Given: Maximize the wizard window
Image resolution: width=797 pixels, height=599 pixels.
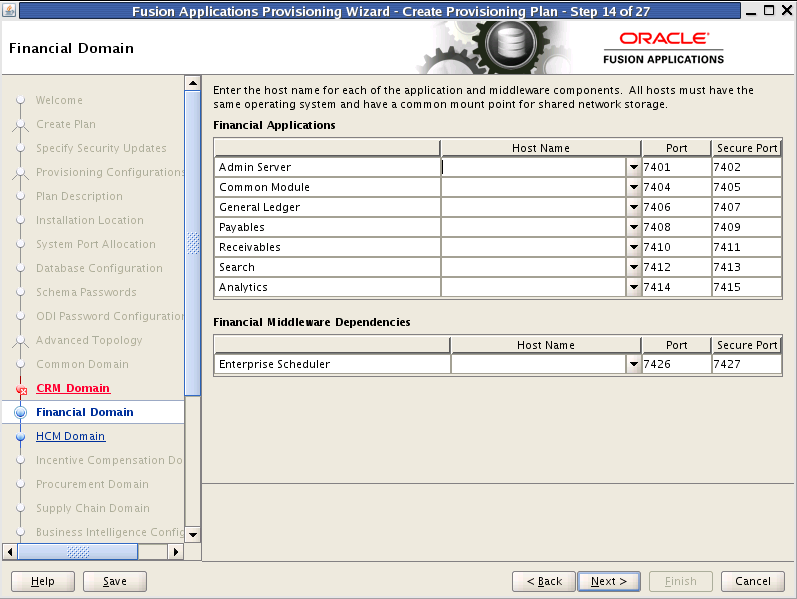Looking at the screenshot, I should pyautogui.click(x=769, y=10).
